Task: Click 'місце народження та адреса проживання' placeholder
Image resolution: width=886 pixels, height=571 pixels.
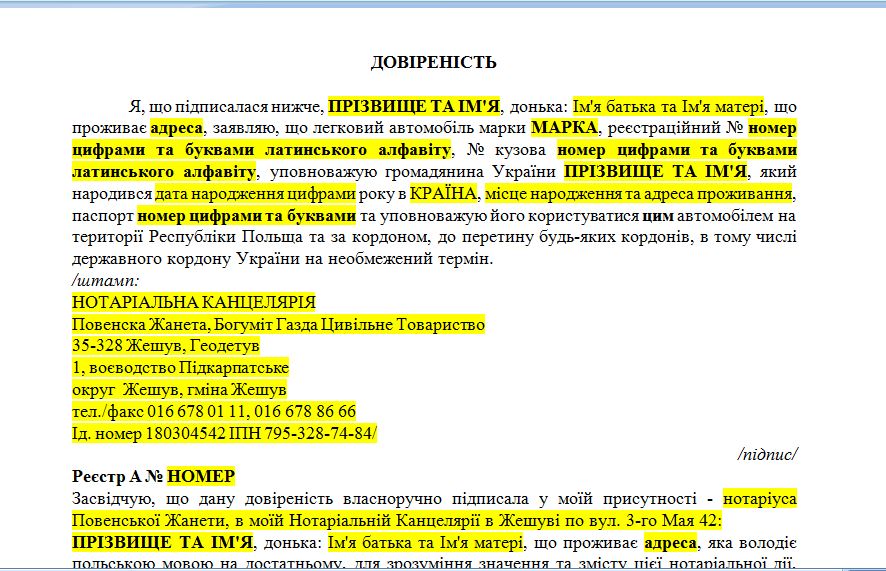Action: [642, 193]
